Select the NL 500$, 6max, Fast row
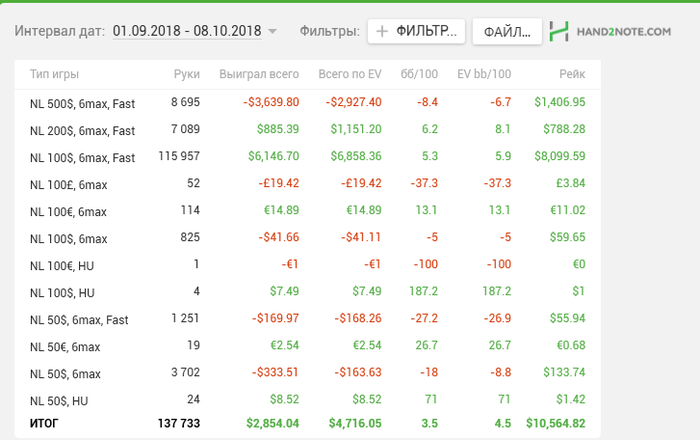This screenshot has height=440, width=700. tap(307, 103)
